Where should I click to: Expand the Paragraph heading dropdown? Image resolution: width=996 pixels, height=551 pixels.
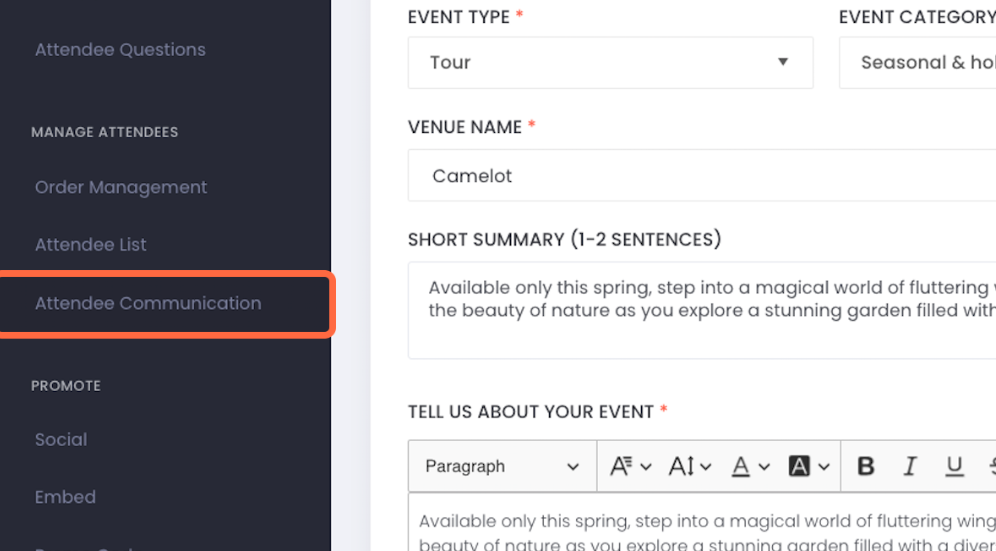click(x=502, y=466)
